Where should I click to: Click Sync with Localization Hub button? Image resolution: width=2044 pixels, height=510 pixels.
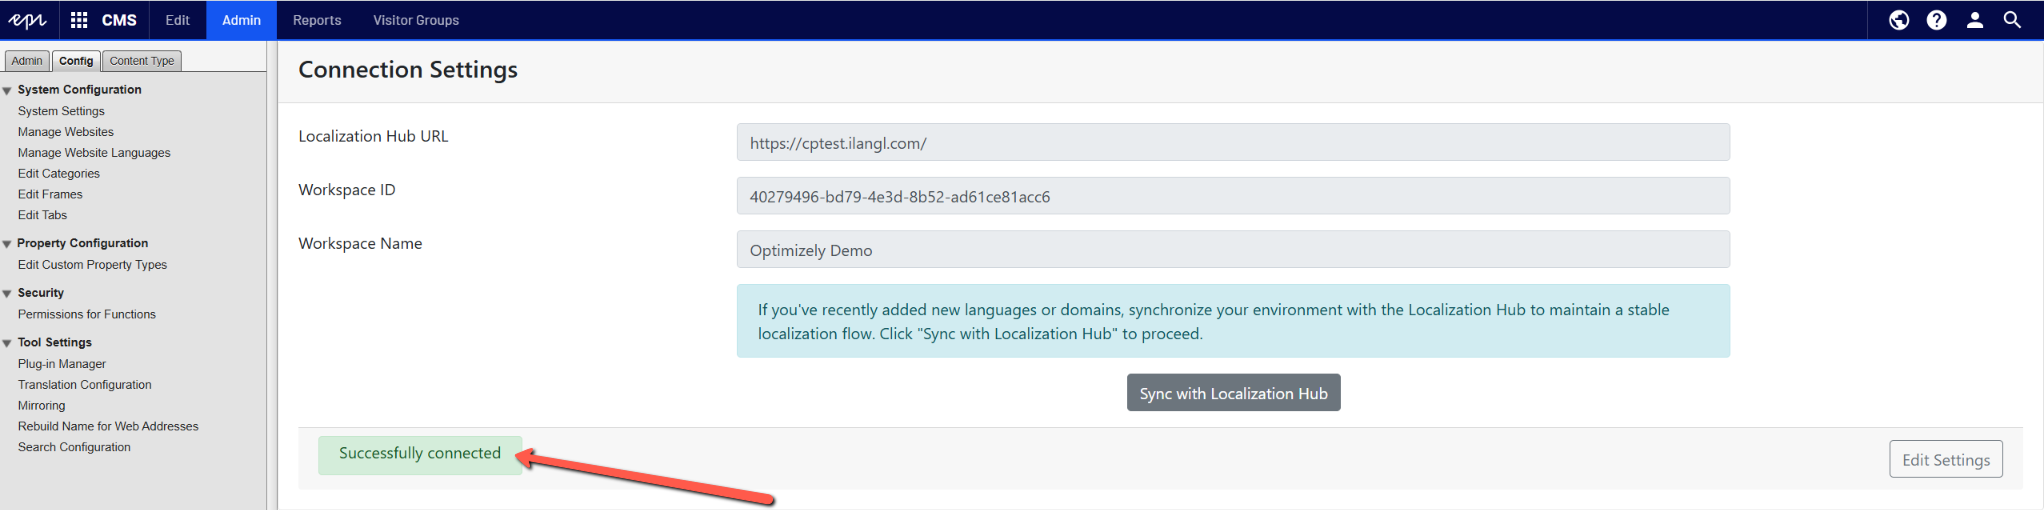pyautogui.click(x=1232, y=393)
